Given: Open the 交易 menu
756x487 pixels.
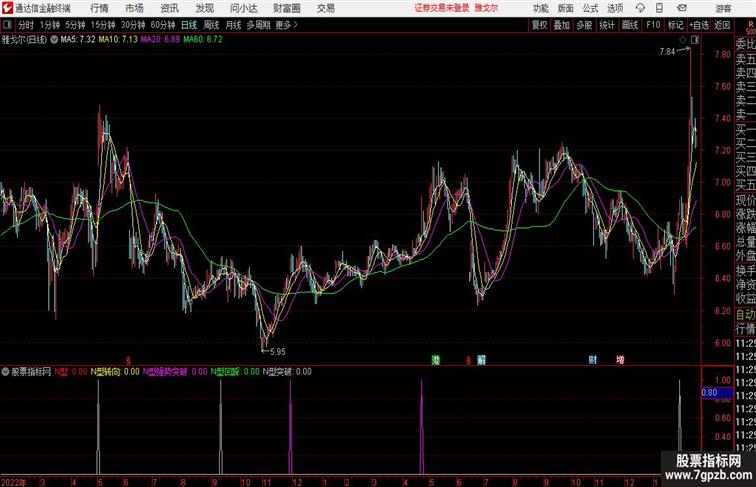Looking at the screenshot, I should pos(325,8).
